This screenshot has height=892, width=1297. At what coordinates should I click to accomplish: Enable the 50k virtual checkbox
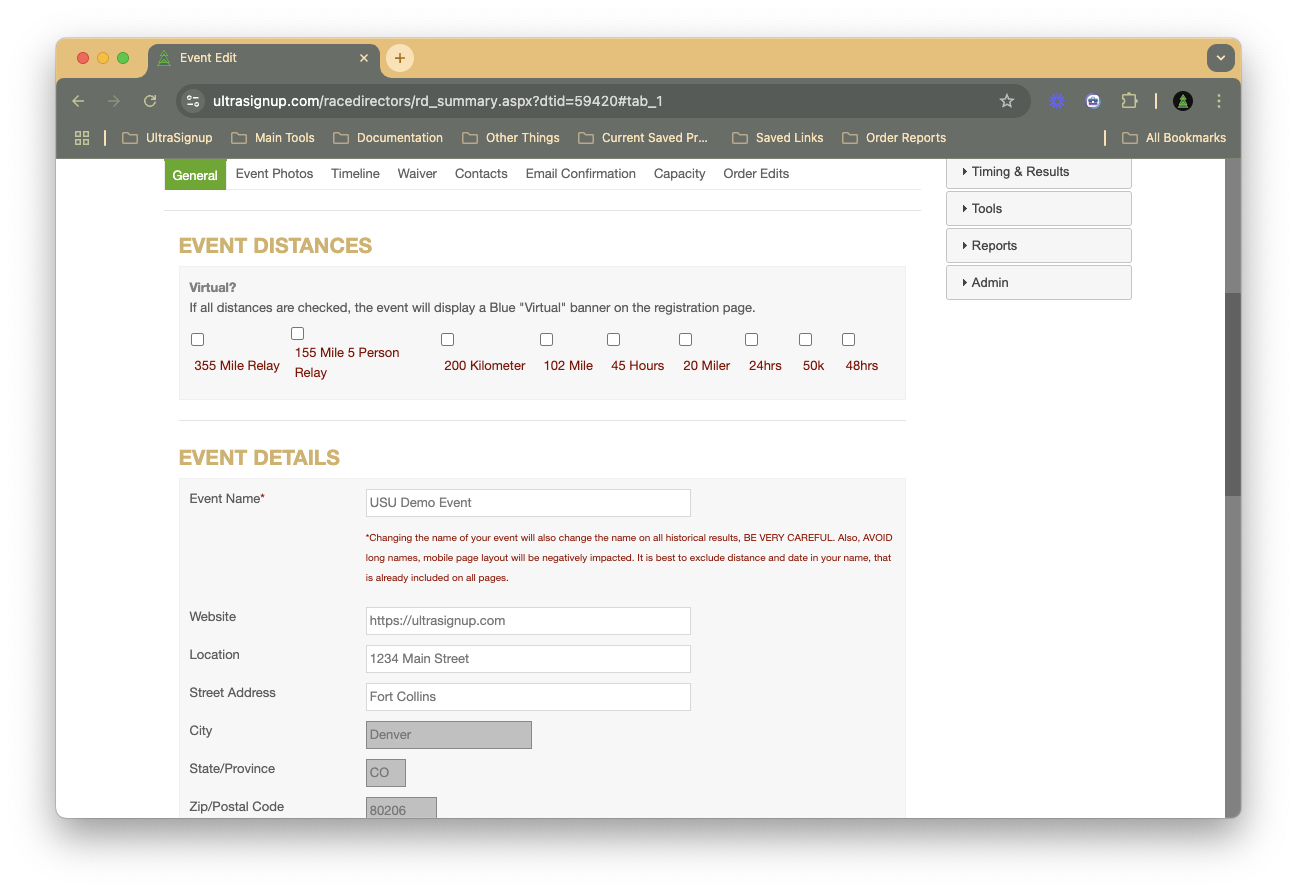(805, 340)
